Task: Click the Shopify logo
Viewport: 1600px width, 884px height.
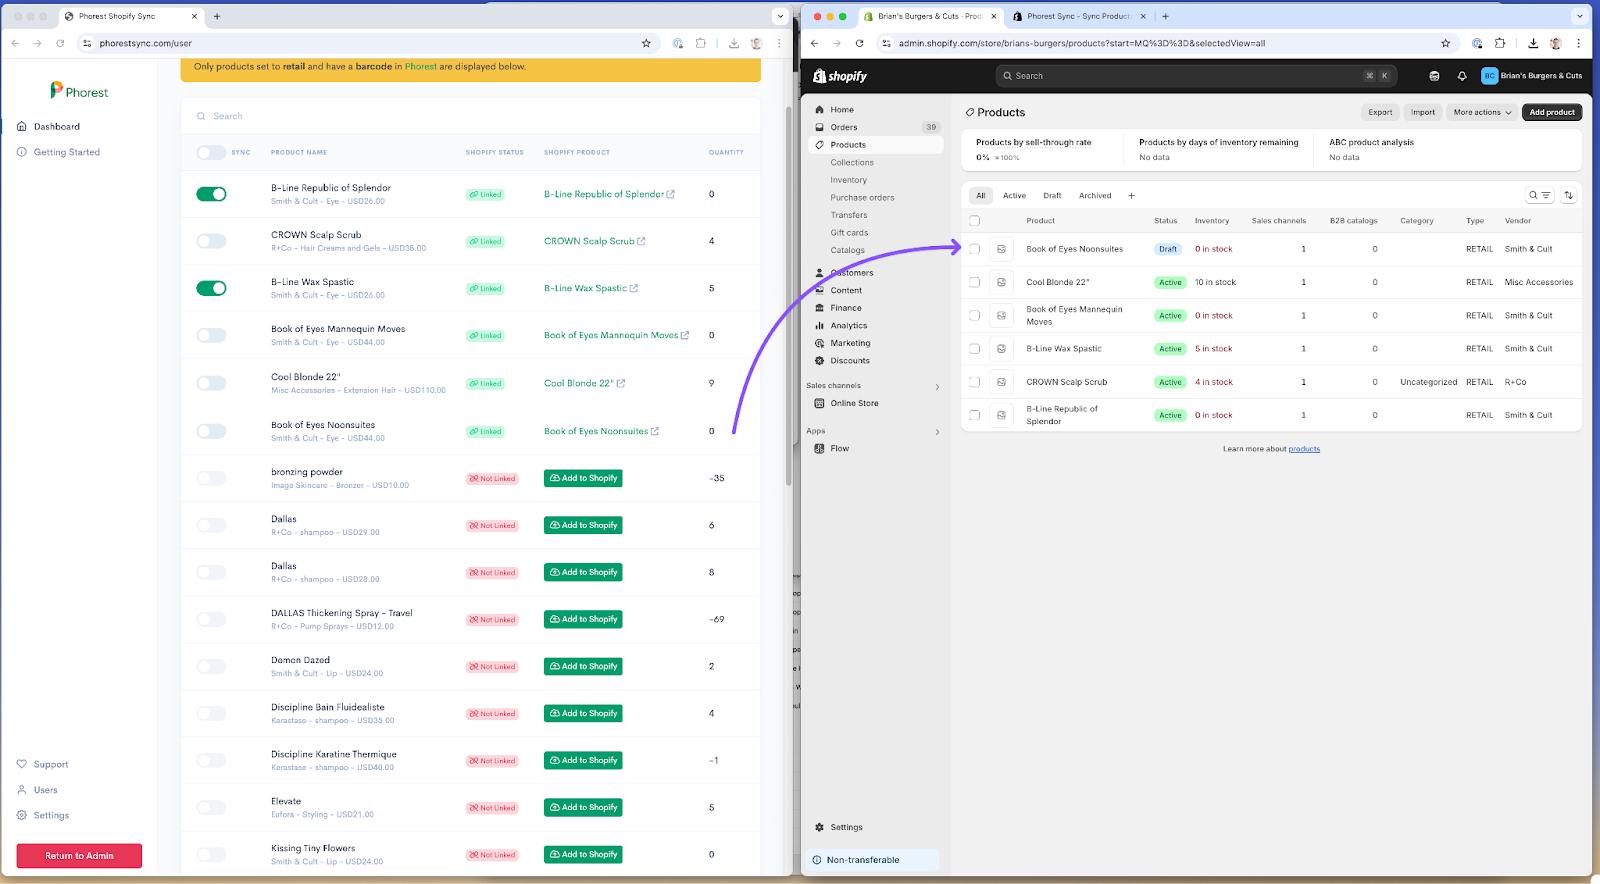Action: (840, 76)
